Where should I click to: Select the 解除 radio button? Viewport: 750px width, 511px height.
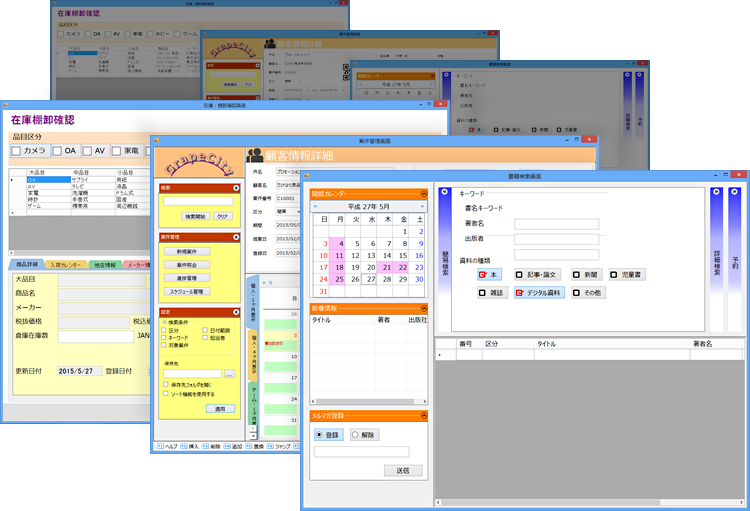pos(364,435)
